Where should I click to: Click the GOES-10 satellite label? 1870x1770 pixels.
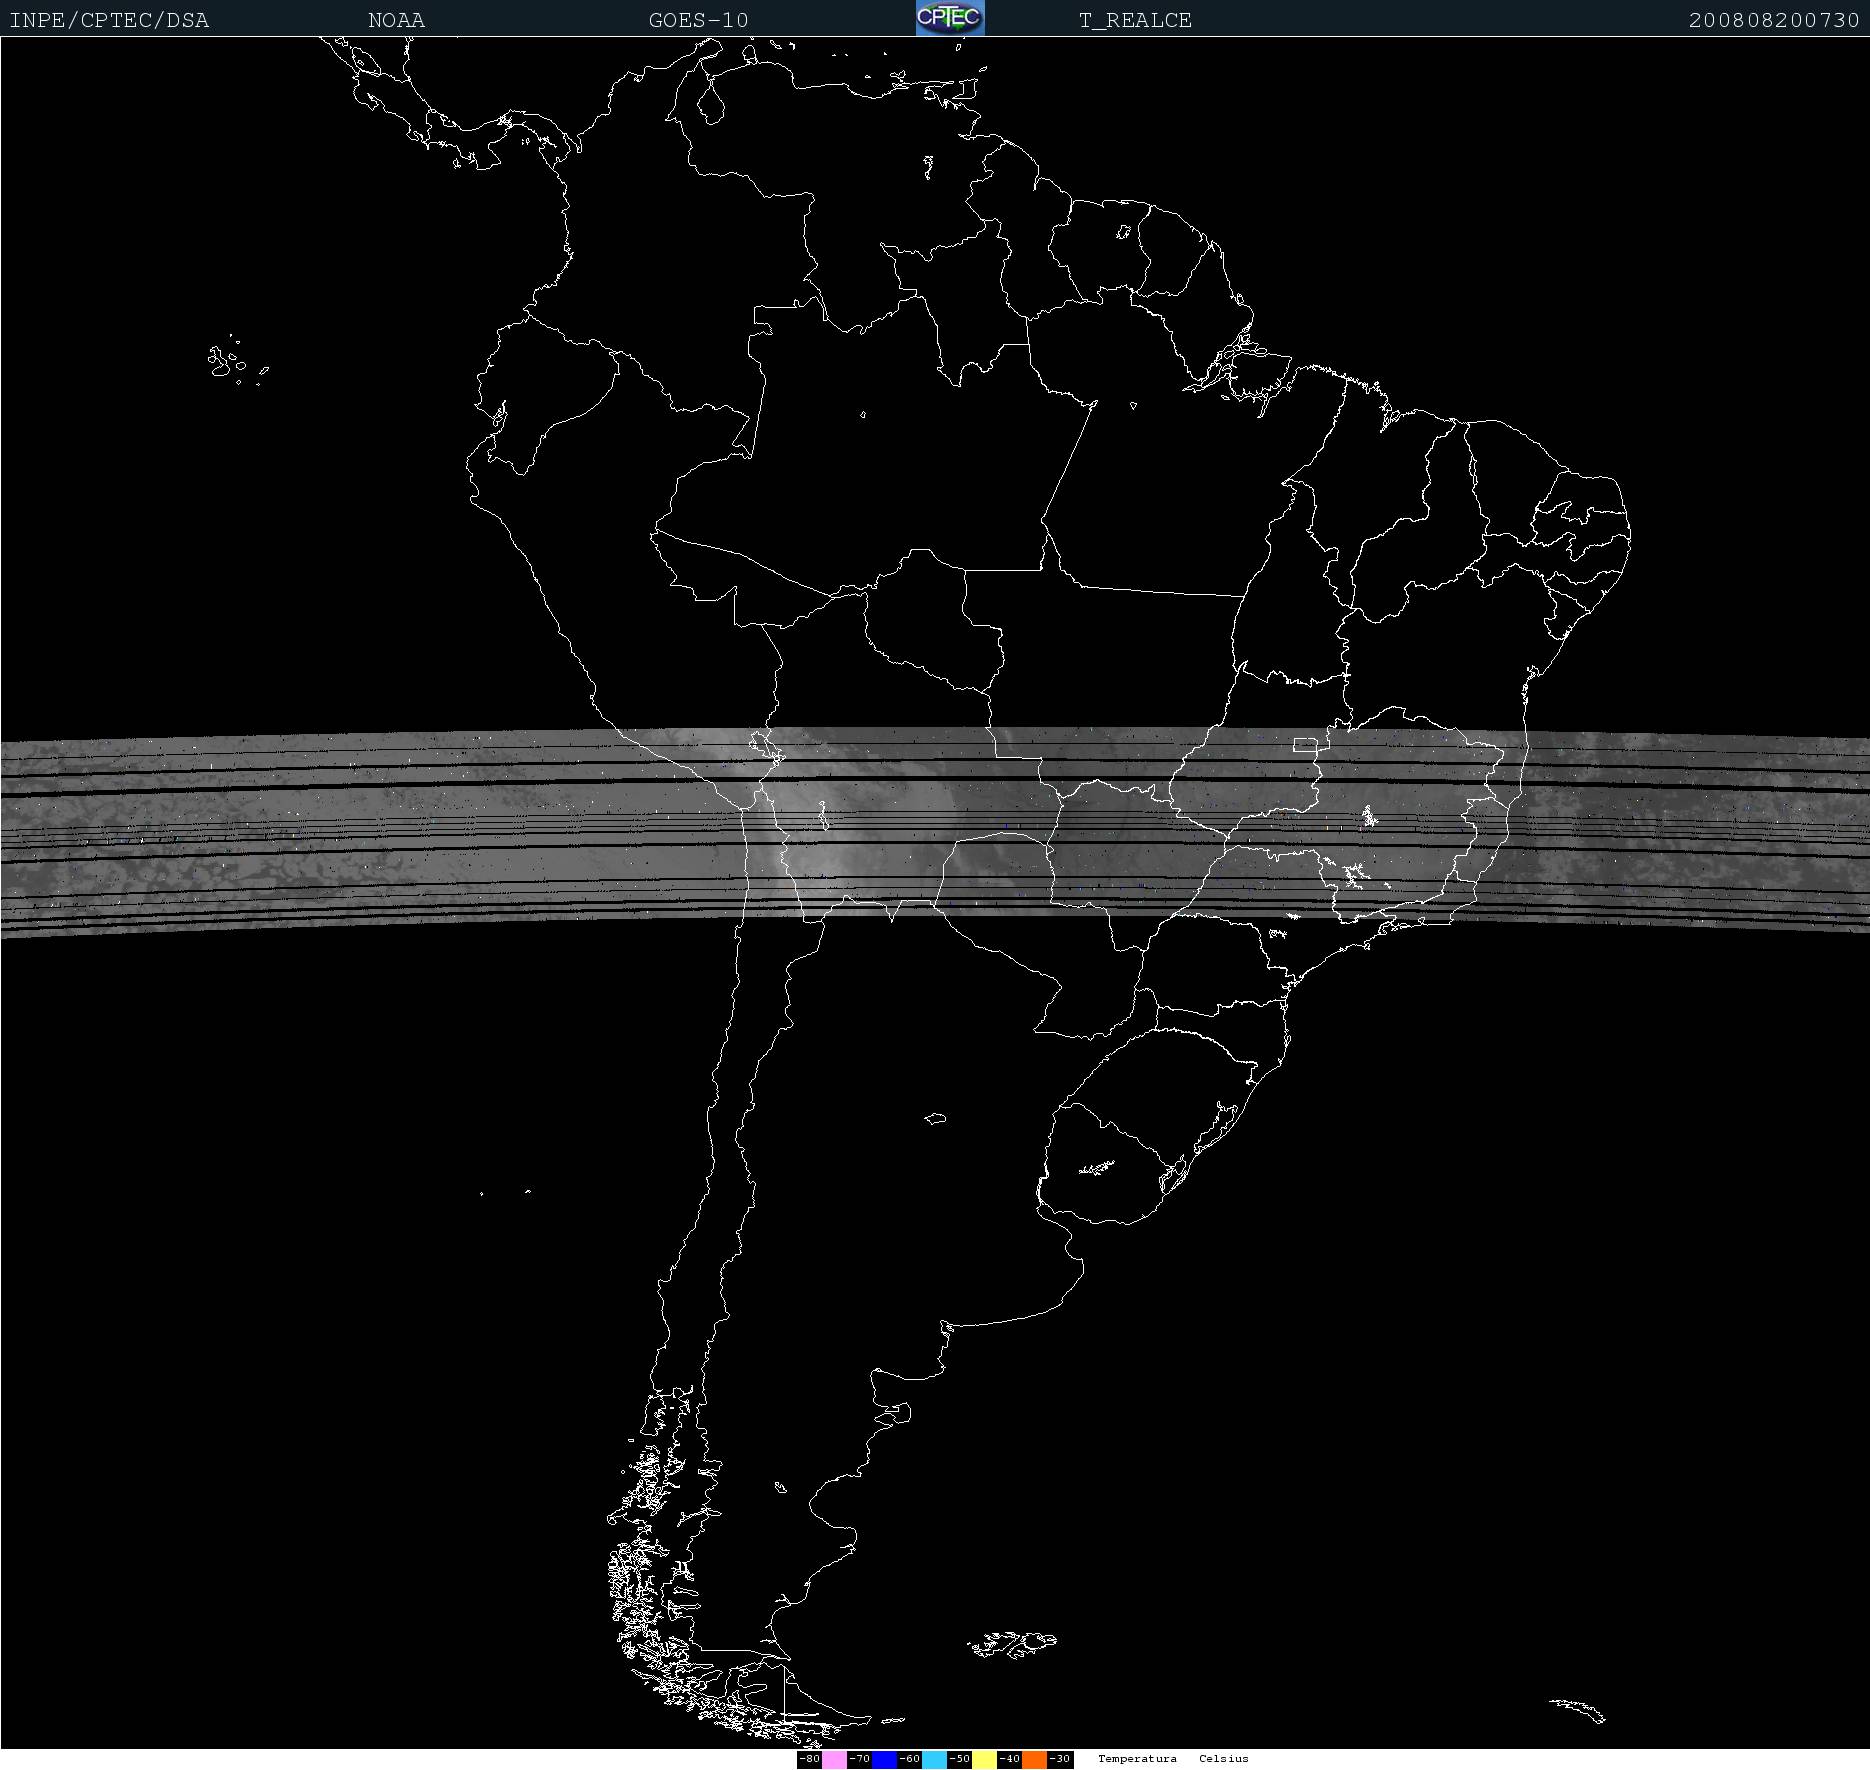pos(698,20)
